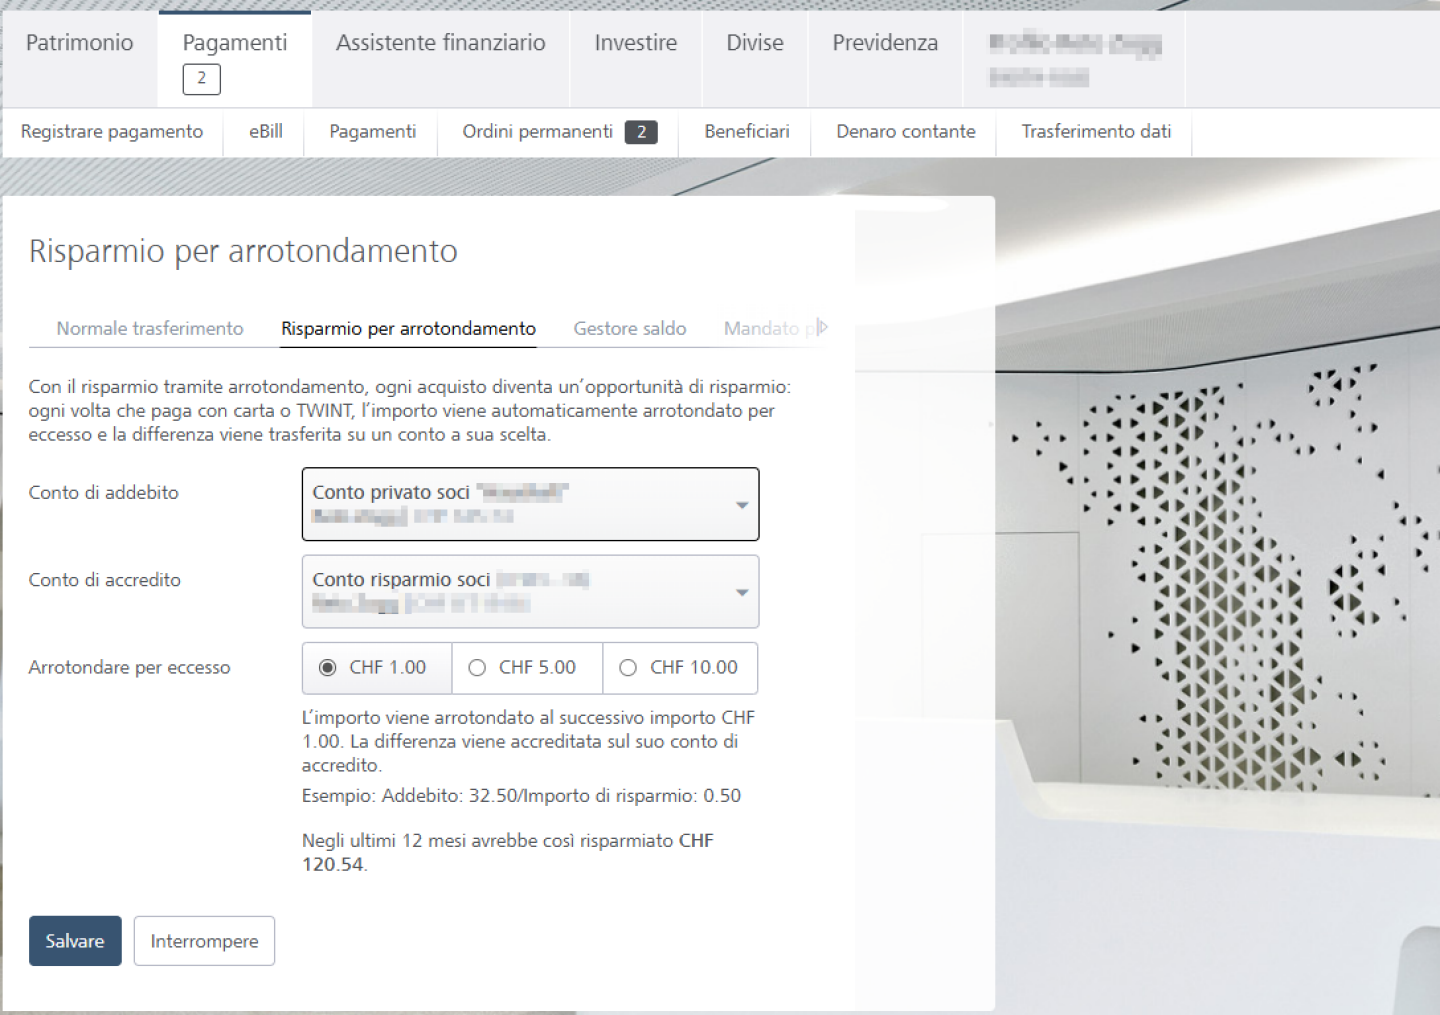Open the Beneficiari page
Image resolution: width=1440 pixels, height=1015 pixels.
point(745,131)
